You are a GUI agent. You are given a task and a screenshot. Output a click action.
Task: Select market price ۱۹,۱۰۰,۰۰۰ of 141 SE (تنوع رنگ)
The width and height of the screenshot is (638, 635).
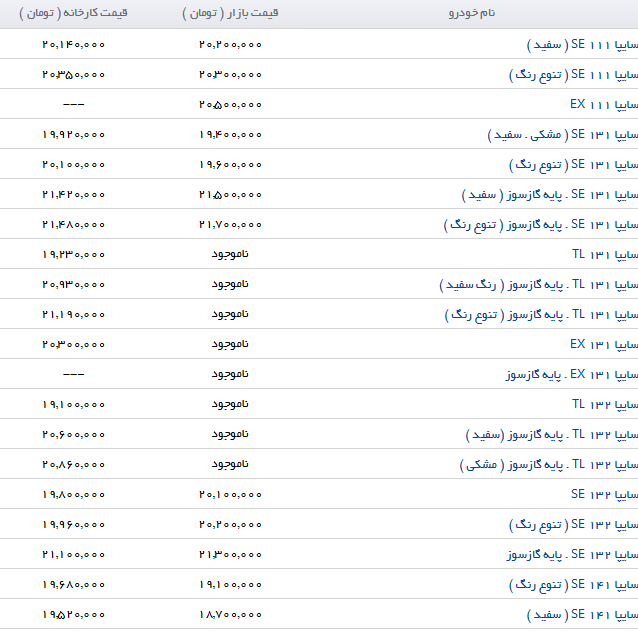[230, 585]
